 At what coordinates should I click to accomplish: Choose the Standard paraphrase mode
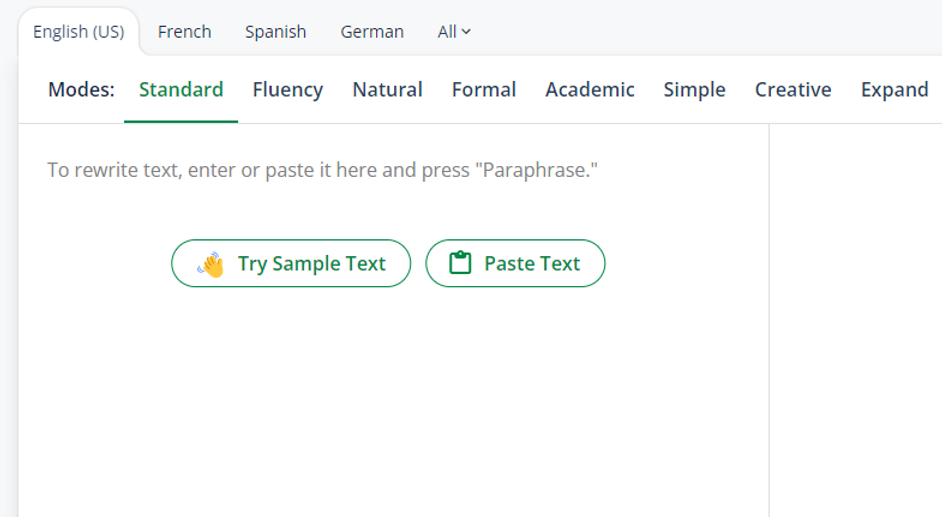pyautogui.click(x=181, y=89)
